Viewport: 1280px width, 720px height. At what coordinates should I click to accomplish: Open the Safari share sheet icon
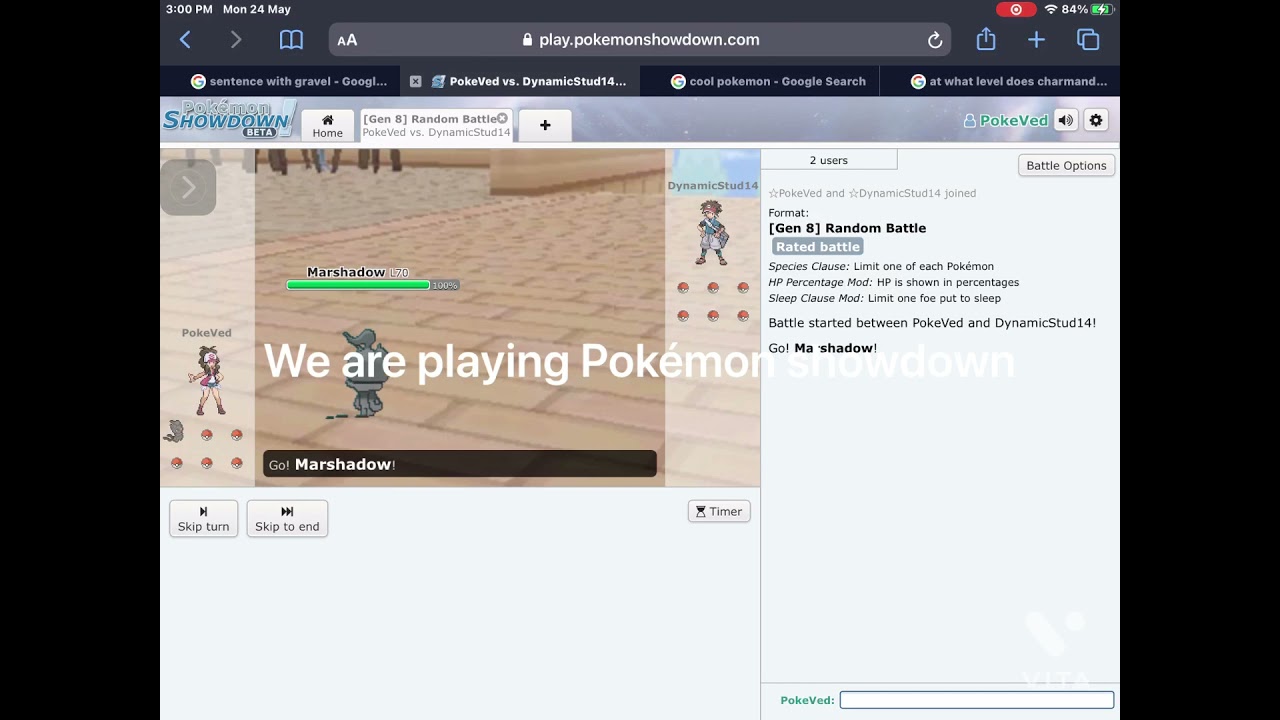[x=986, y=39]
